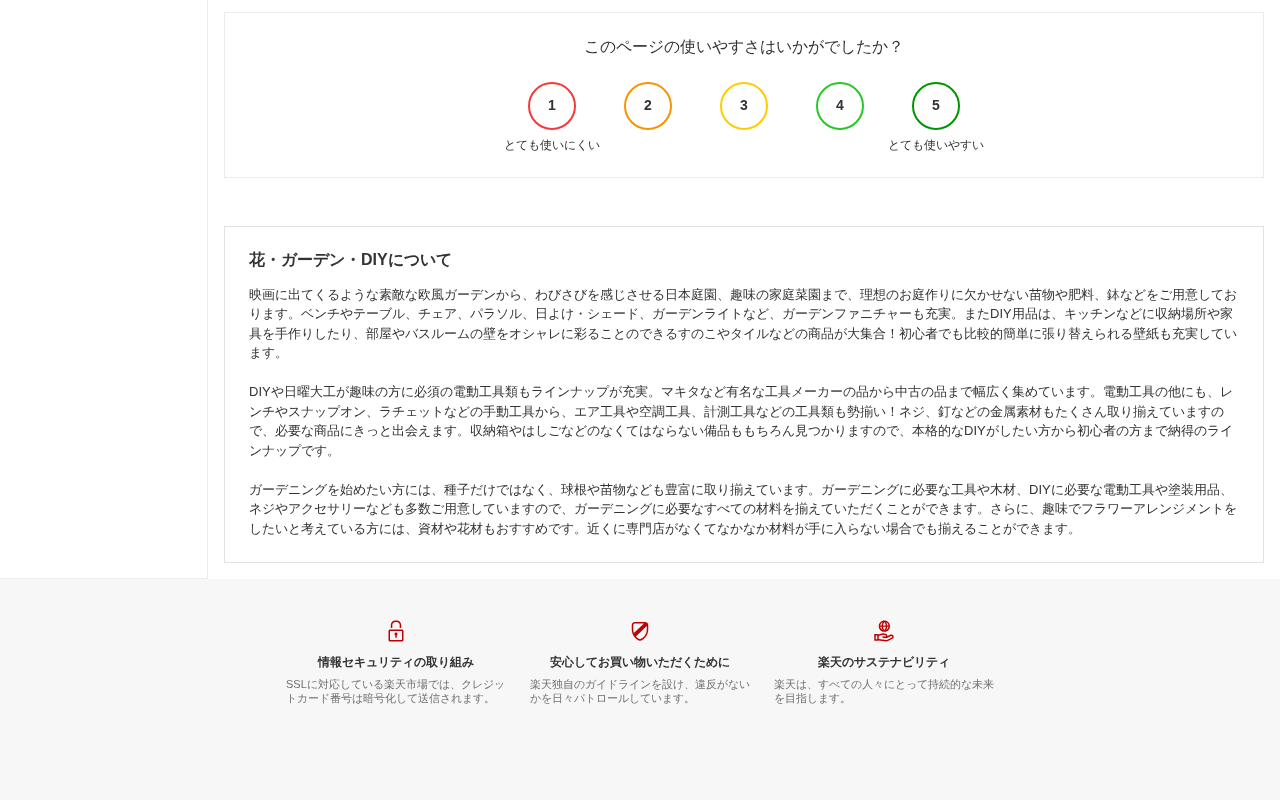
Task: Select rating 2 orange circle
Action: 648,106
